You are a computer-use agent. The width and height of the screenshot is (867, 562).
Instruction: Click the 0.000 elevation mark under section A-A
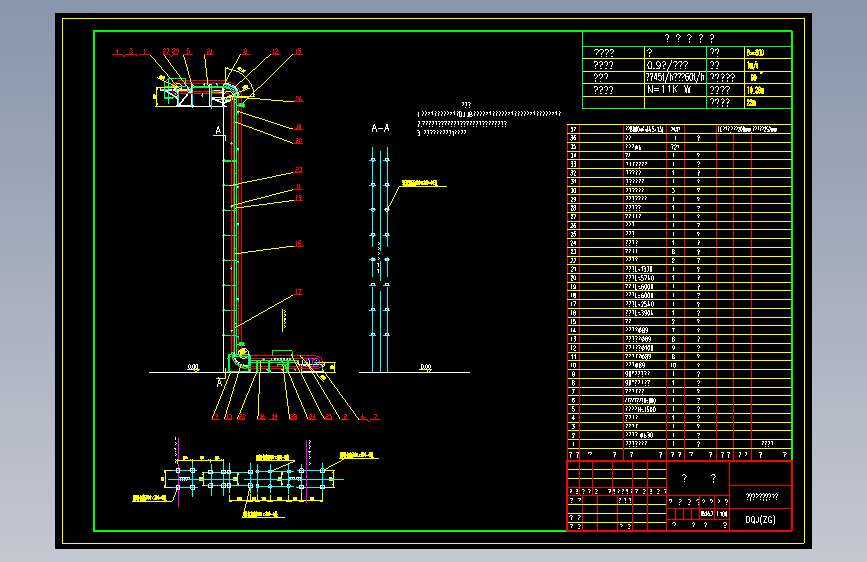426,367
